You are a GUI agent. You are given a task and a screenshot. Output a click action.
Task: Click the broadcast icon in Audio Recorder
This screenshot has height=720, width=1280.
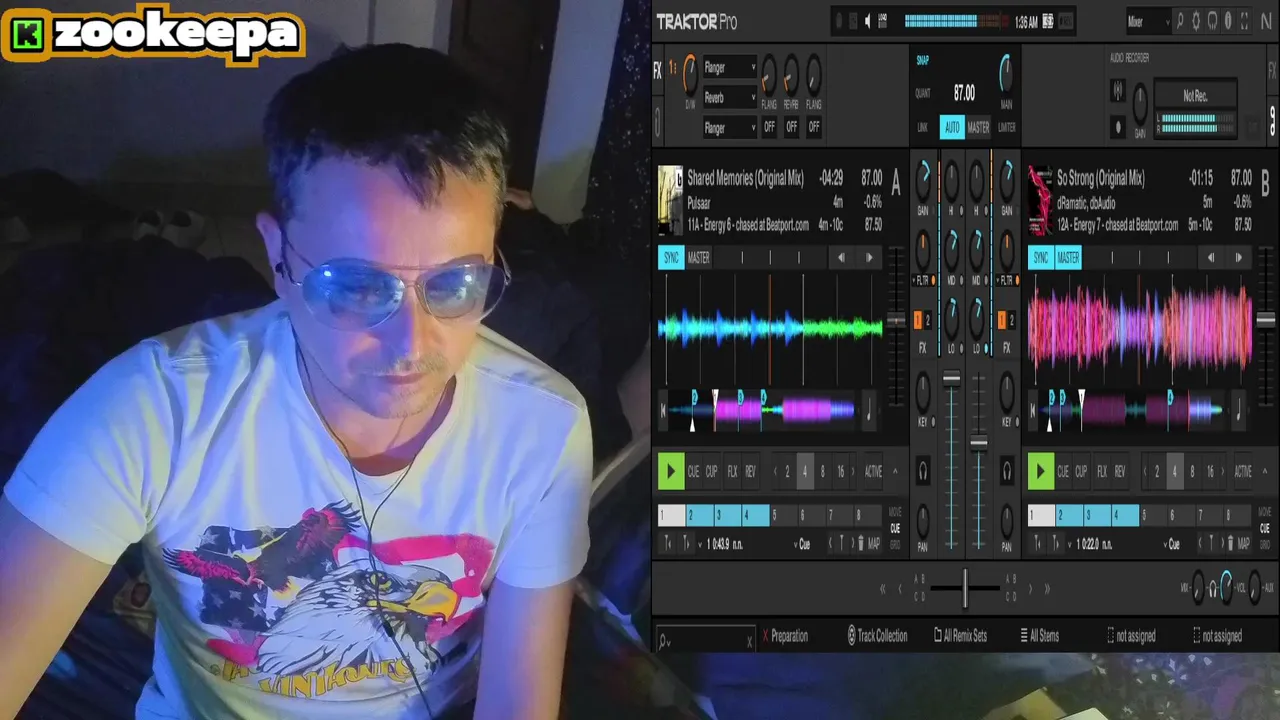[x=1118, y=91]
